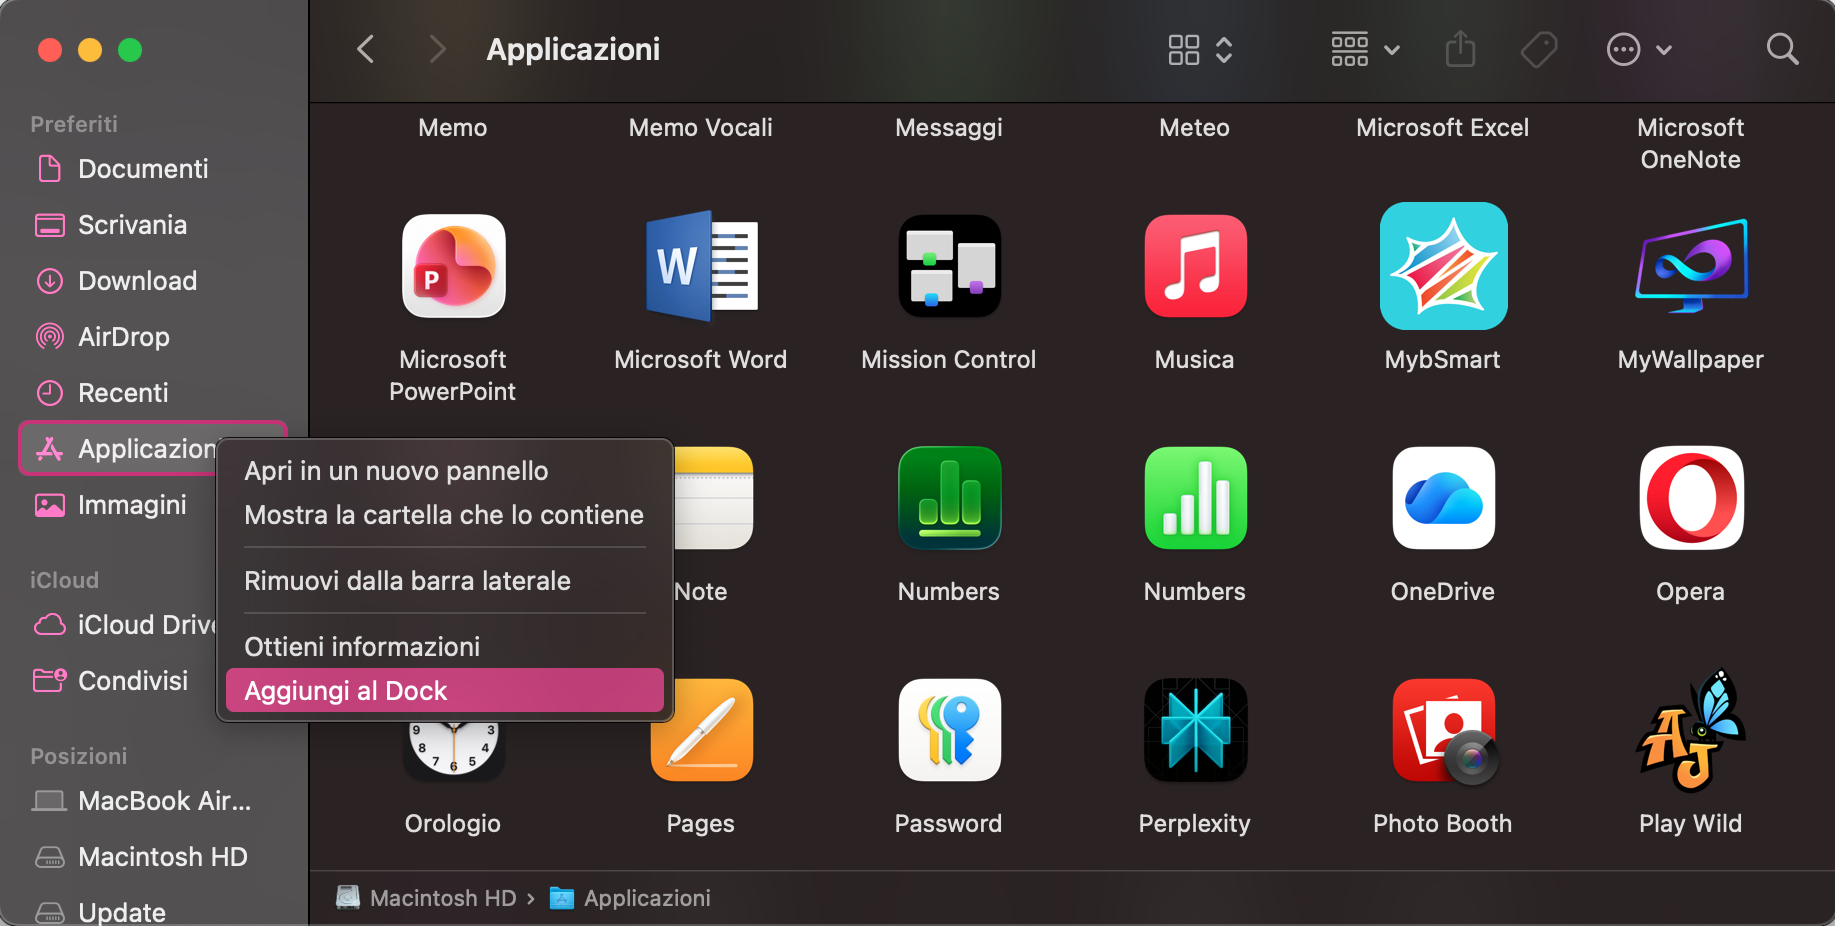Screen dimensions: 1835x926
Task: Click the MybSmart app icon
Action: 1443,266
